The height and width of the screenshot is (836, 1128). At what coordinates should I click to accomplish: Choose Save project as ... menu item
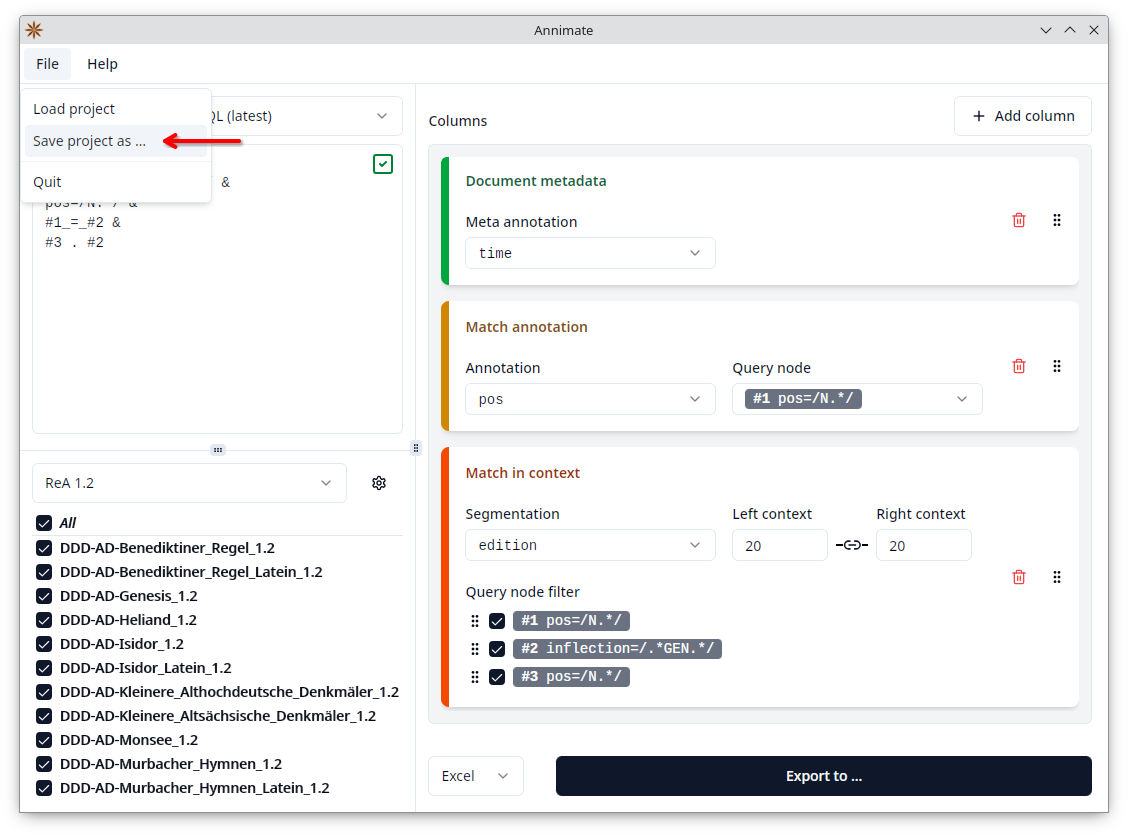(115, 141)
